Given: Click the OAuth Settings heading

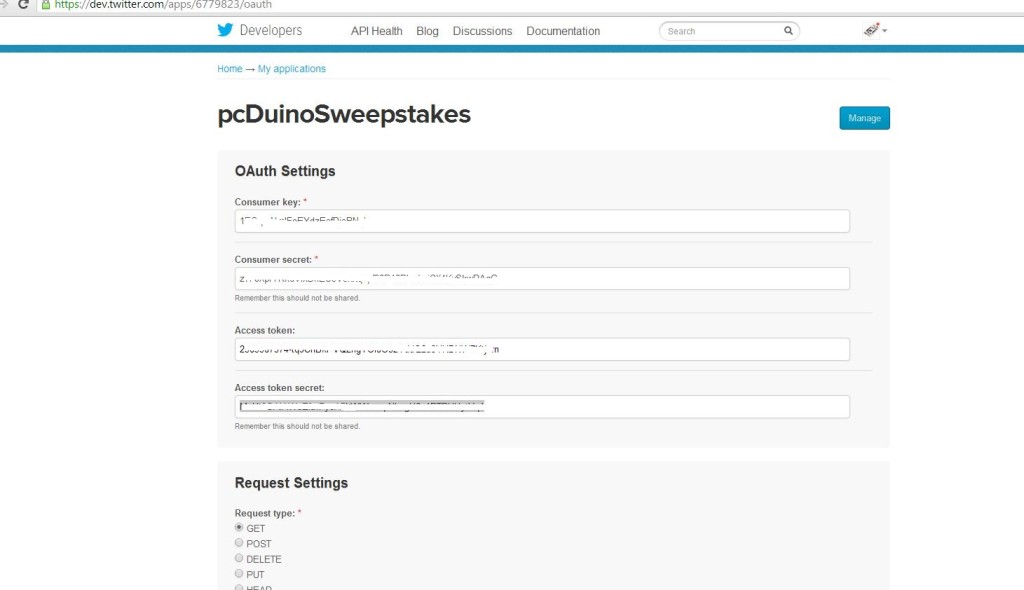Looking at the screenshot, I should pyautogui.click(x=285, y=171).
